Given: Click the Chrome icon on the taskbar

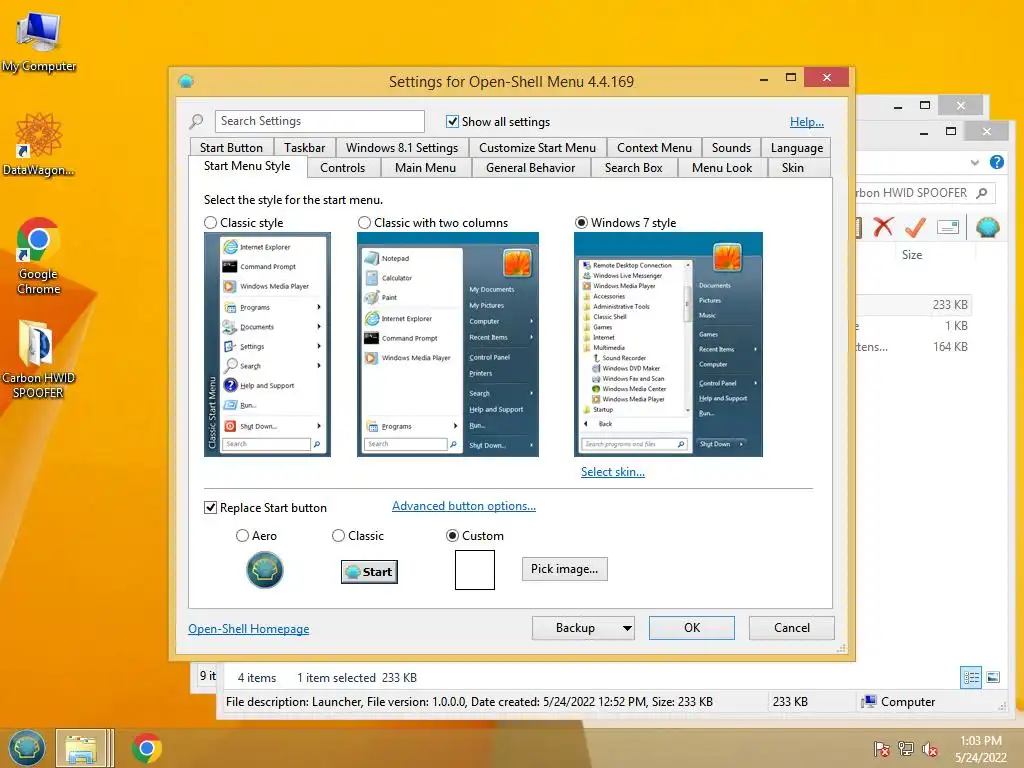Looking at the screenshot, I should tap(146, 748).
